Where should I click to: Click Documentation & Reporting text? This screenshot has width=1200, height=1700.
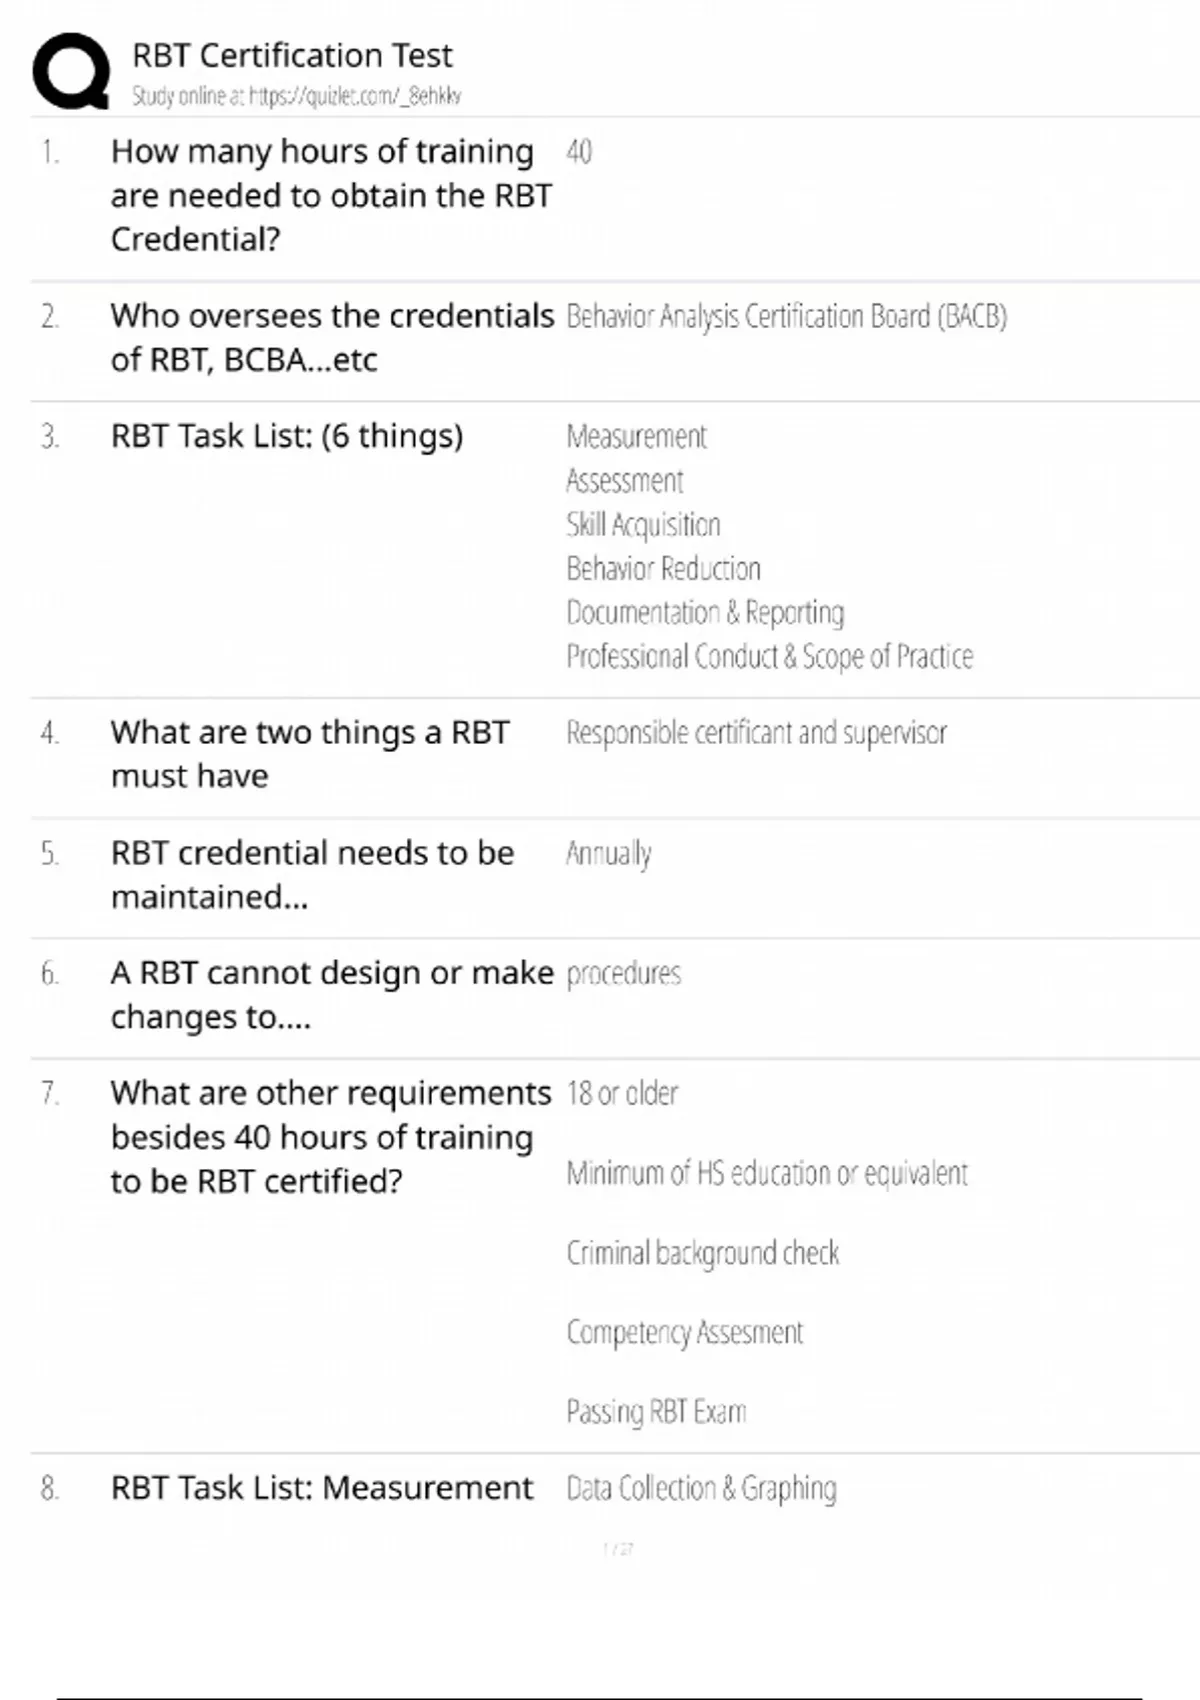(705, 612)
